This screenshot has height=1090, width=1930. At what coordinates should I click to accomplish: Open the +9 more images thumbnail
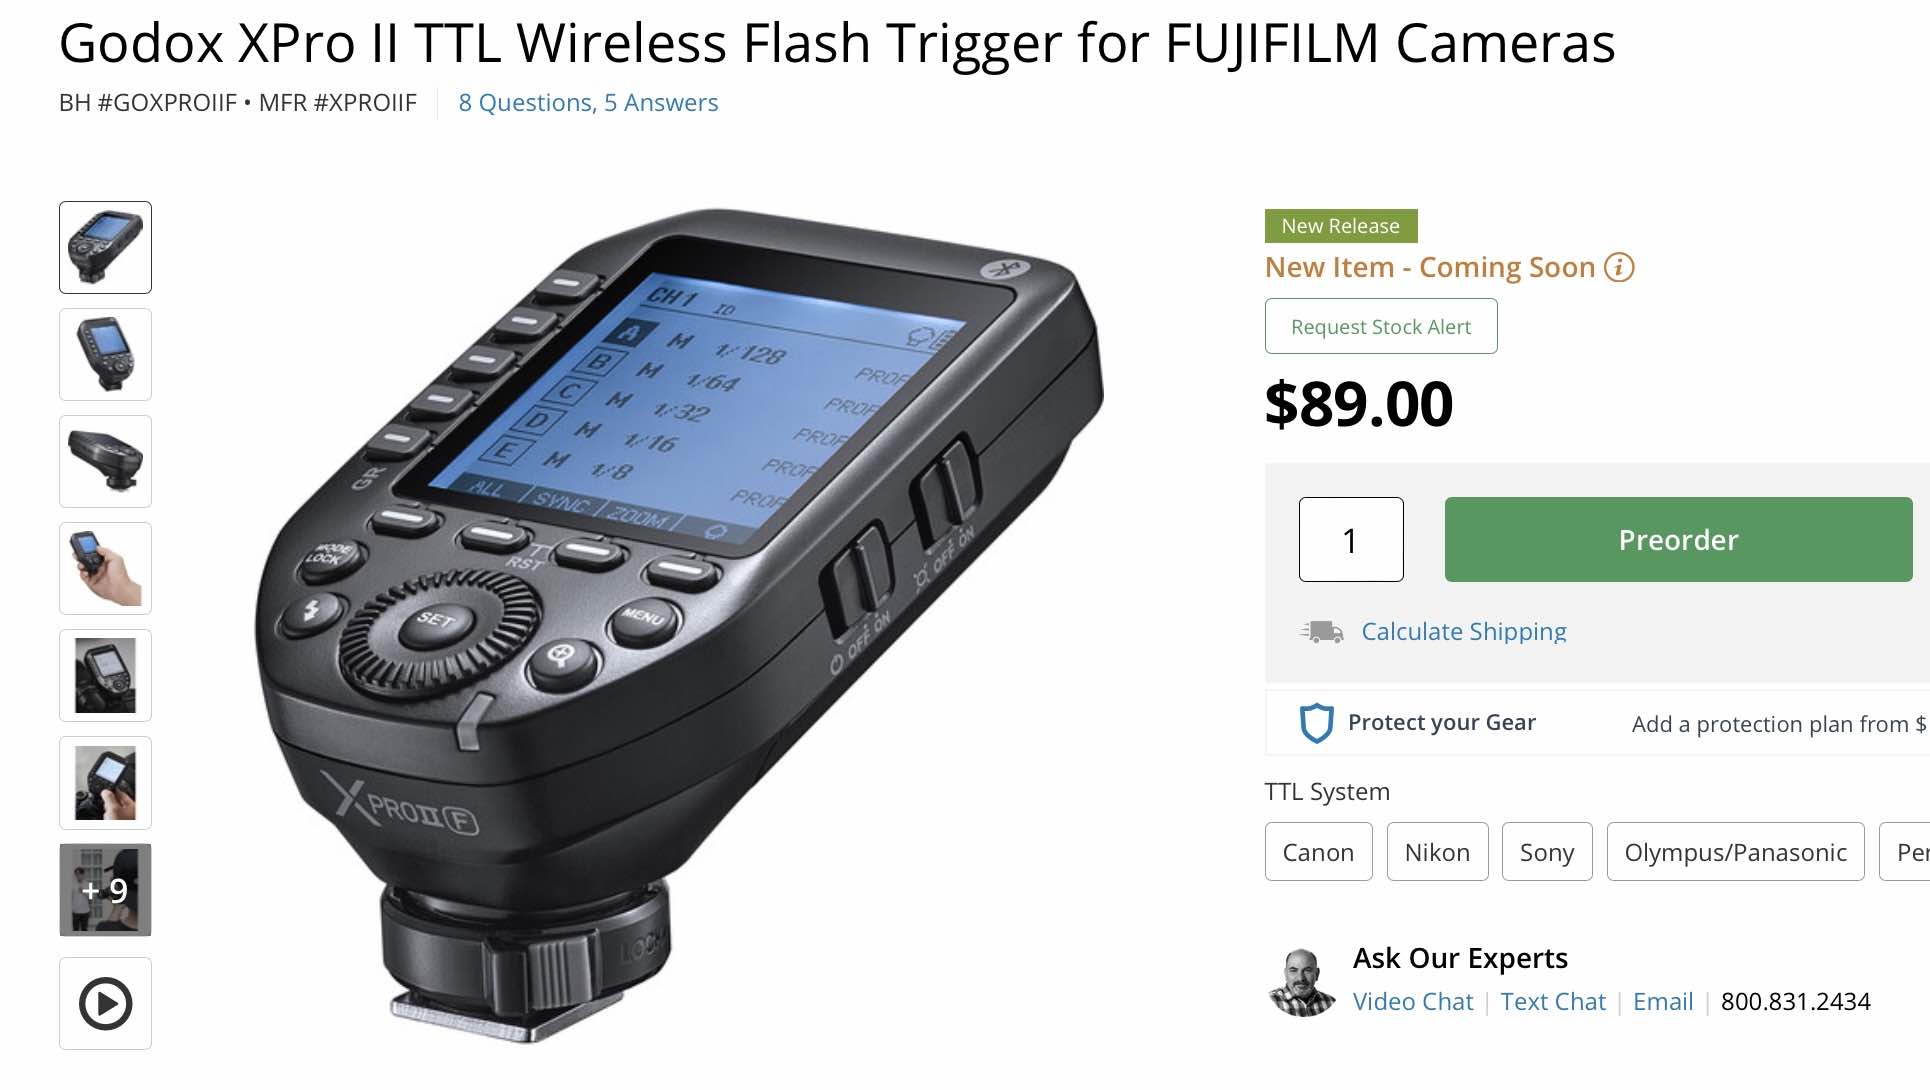(x=105, y=890)
